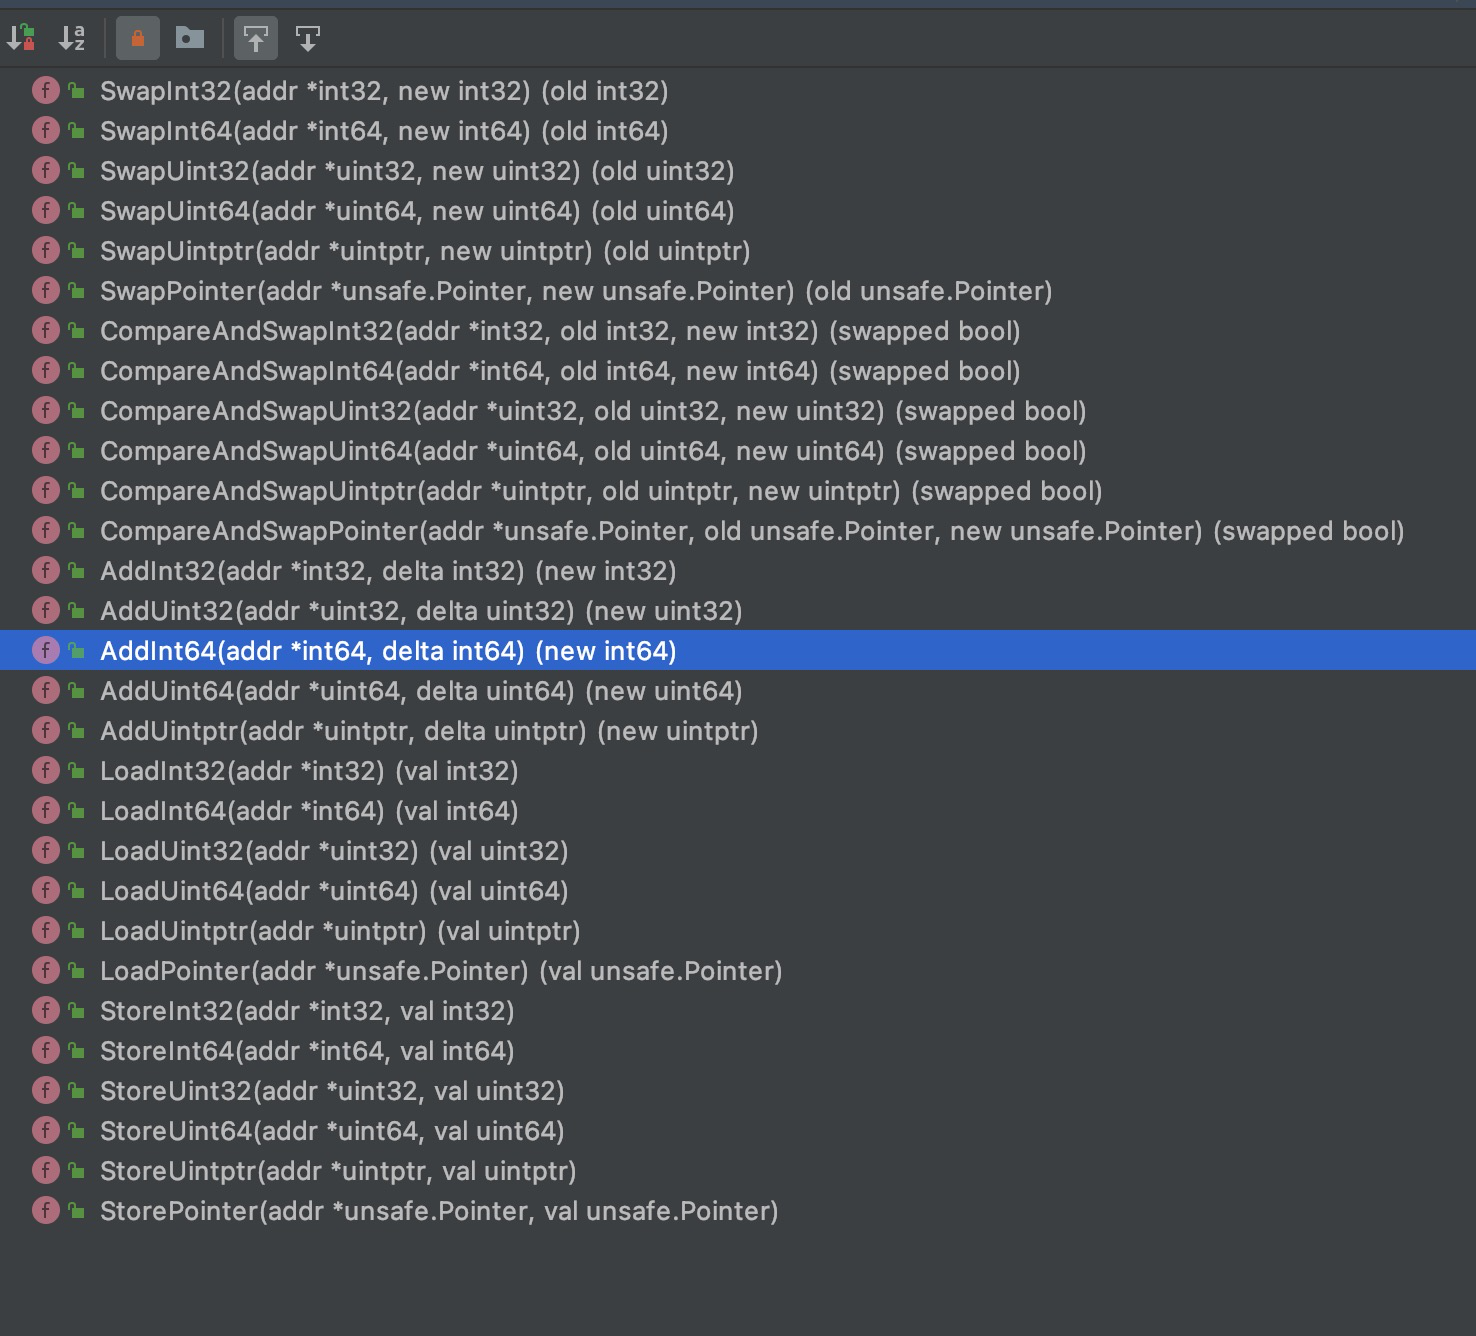Click green lock icon beside CompareAndSwapInt64
The height and width of the screenshot is (1336, 1476).
[76, 371]
